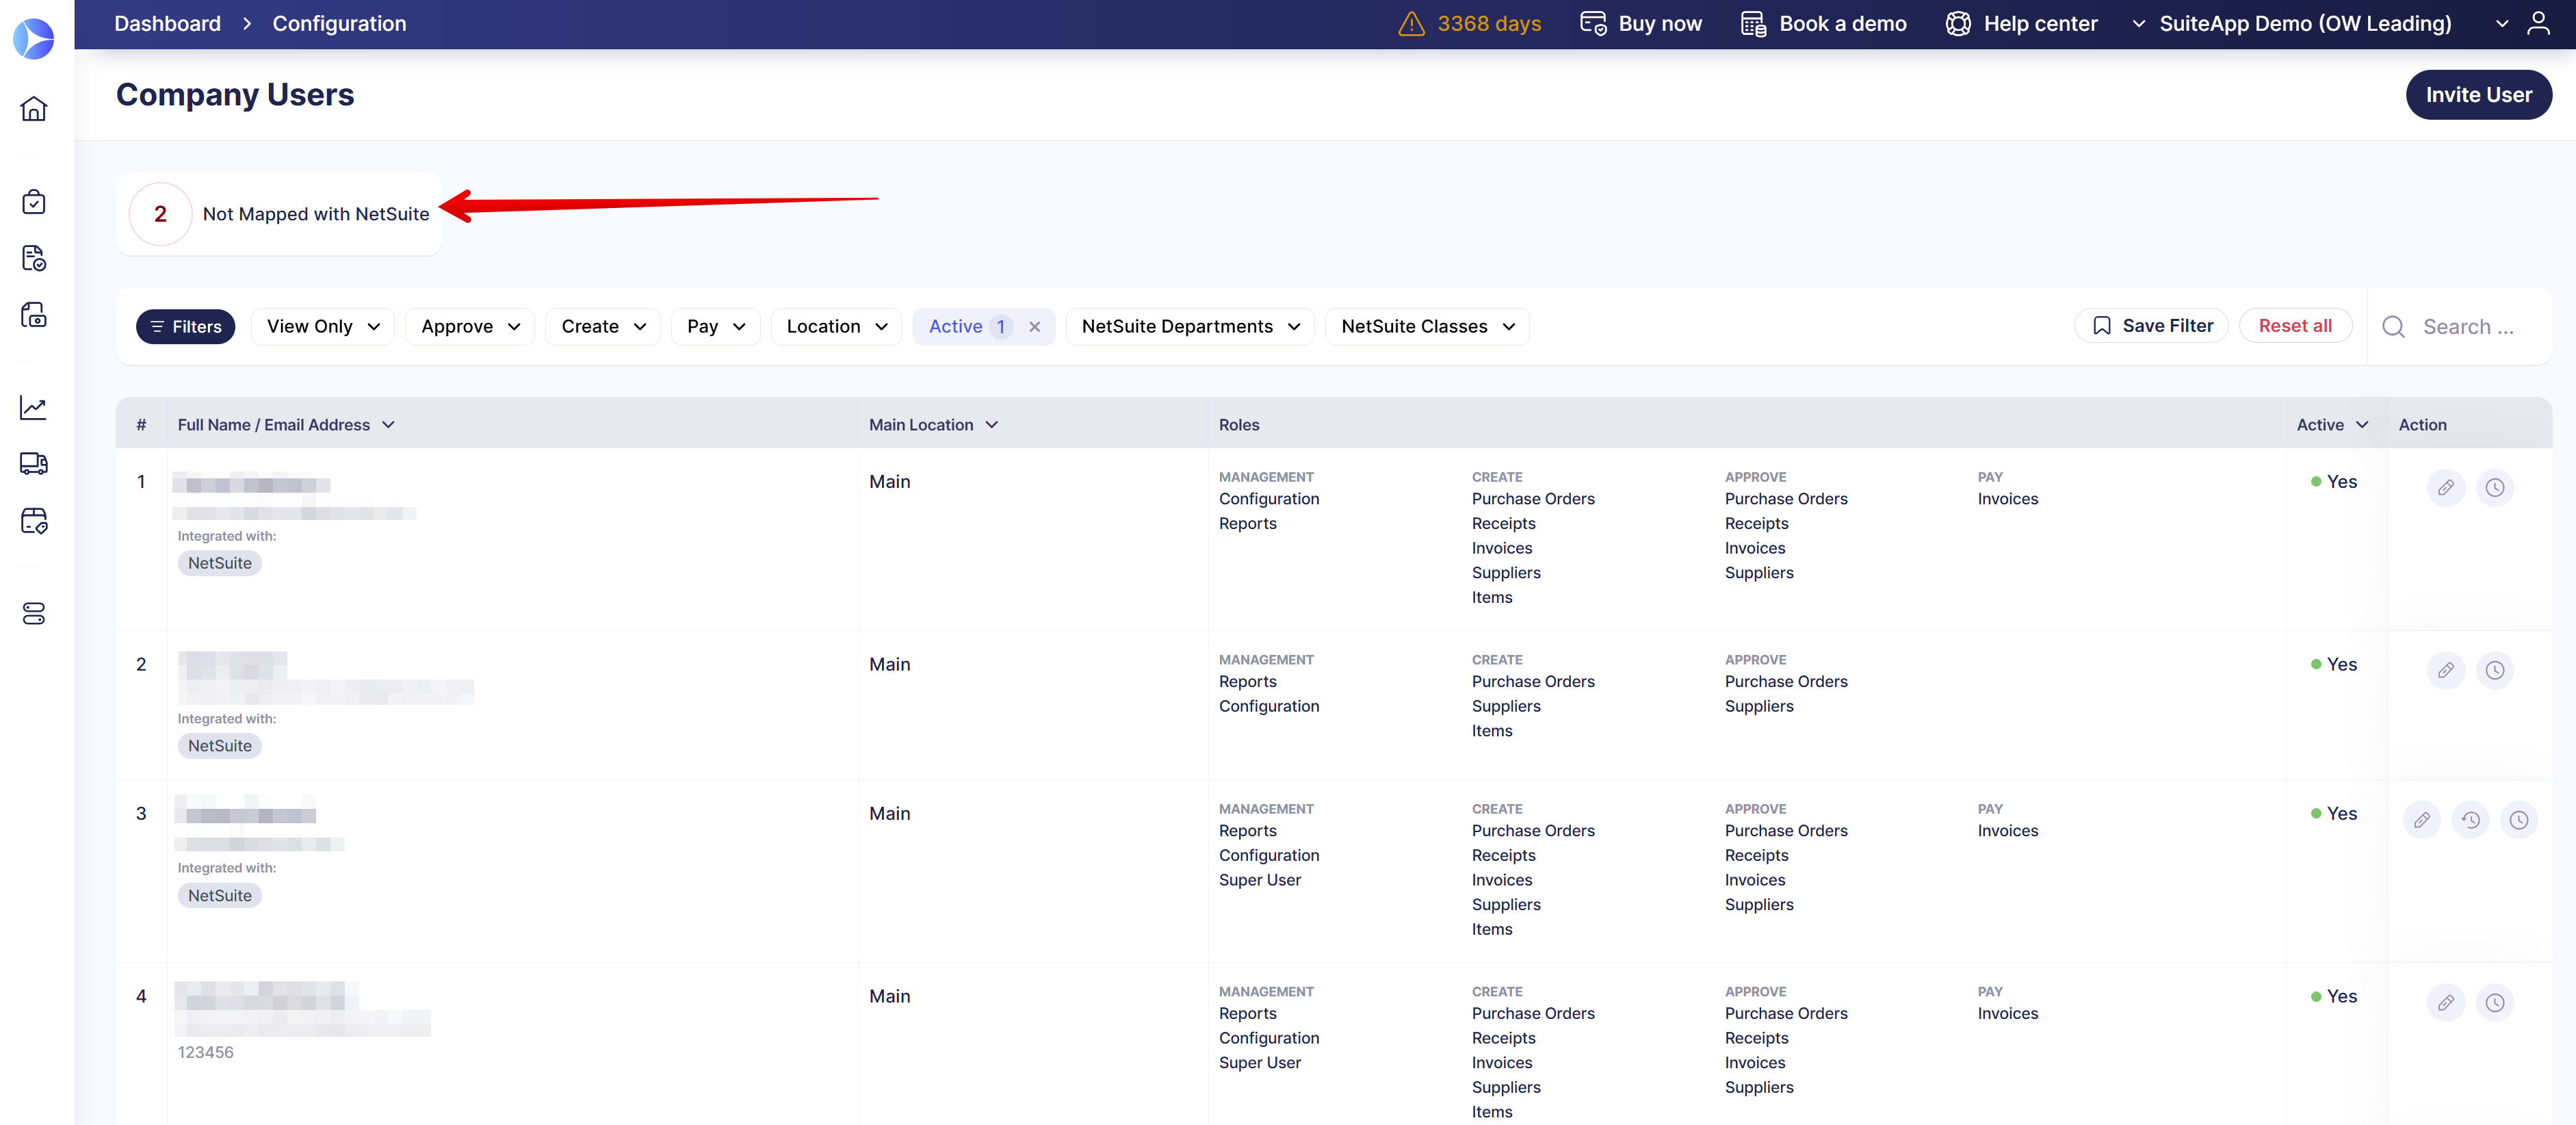Click the clock icon for user 2
Screen dimensions: 2576x1125
tap(2494, 671)
